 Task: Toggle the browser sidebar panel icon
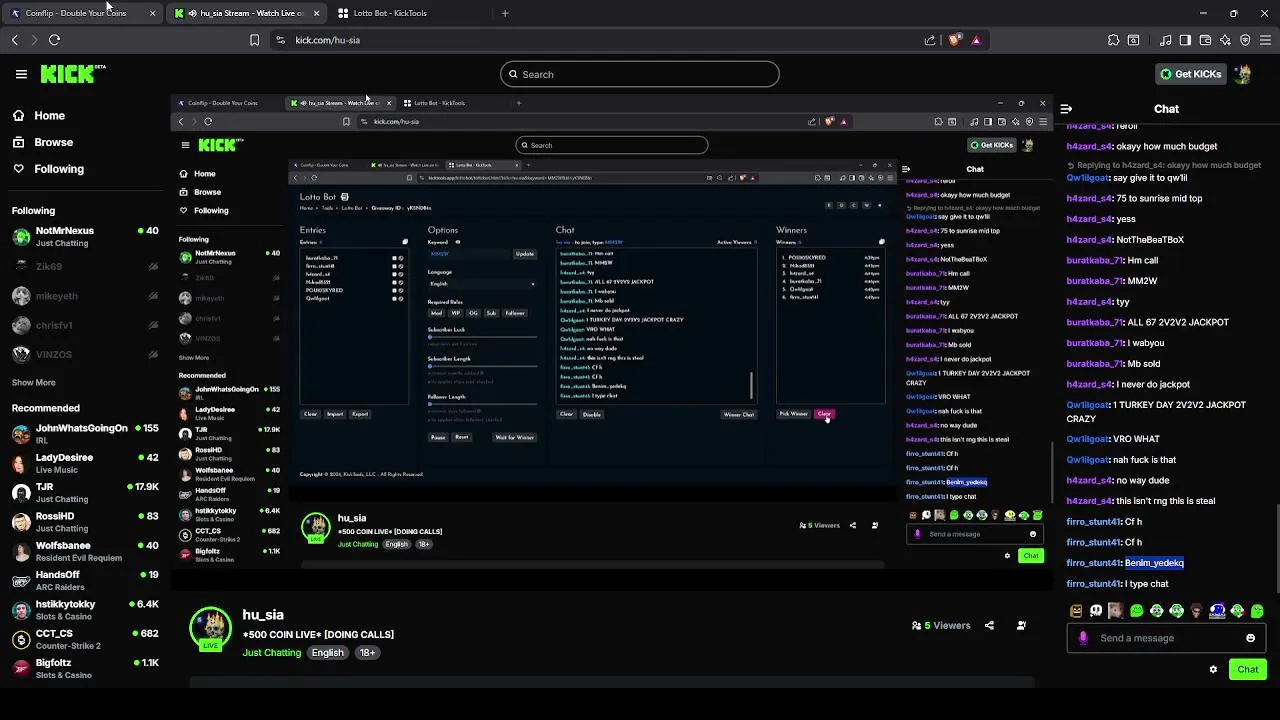click(1185, 40)
